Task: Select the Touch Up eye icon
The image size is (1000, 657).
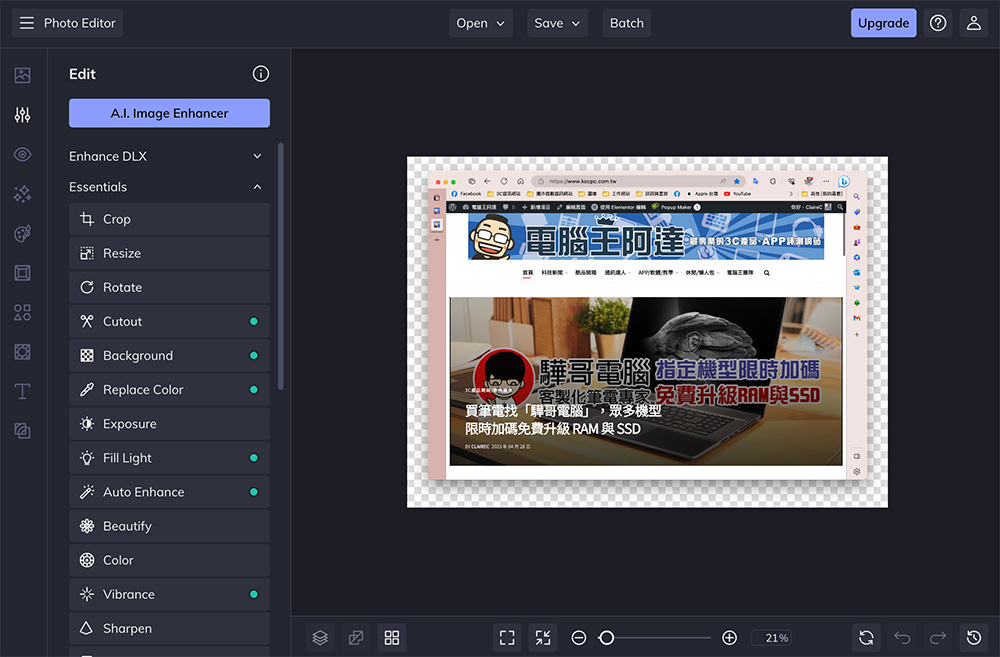Action: tap(22, 154)
